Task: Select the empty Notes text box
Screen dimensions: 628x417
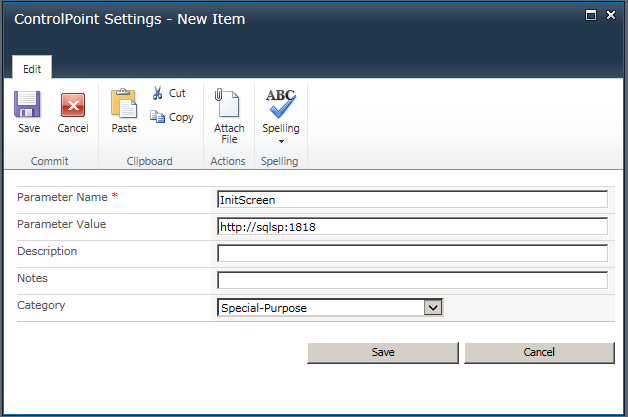Action: (412, 281)
